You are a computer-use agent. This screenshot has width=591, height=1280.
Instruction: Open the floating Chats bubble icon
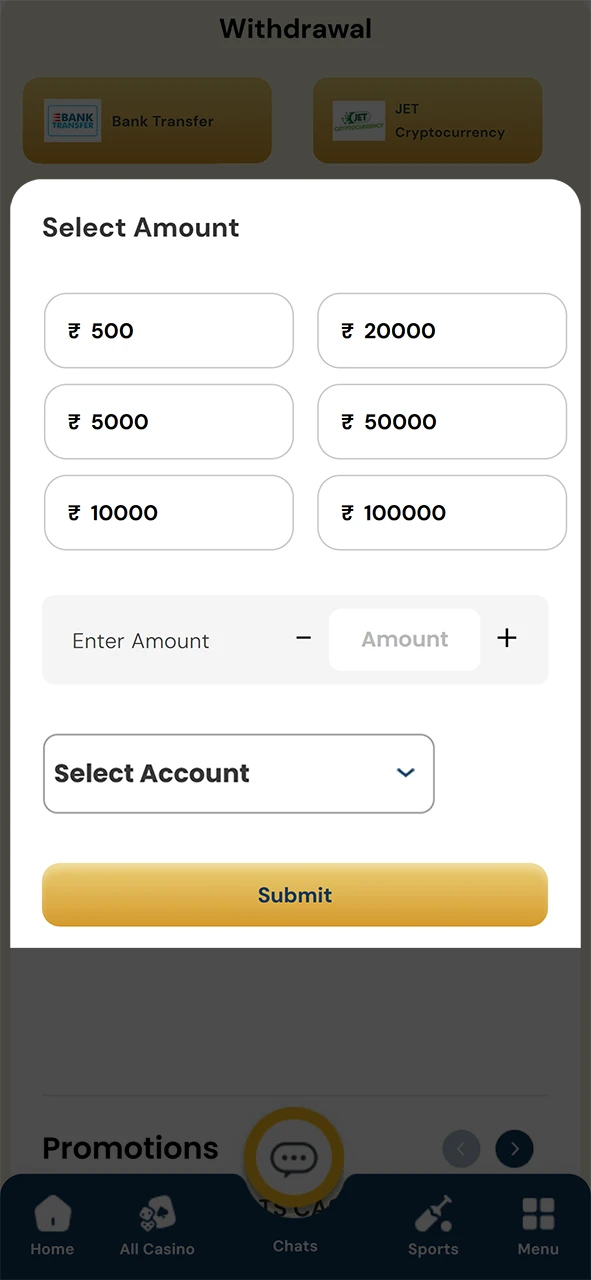[294, 1157]
